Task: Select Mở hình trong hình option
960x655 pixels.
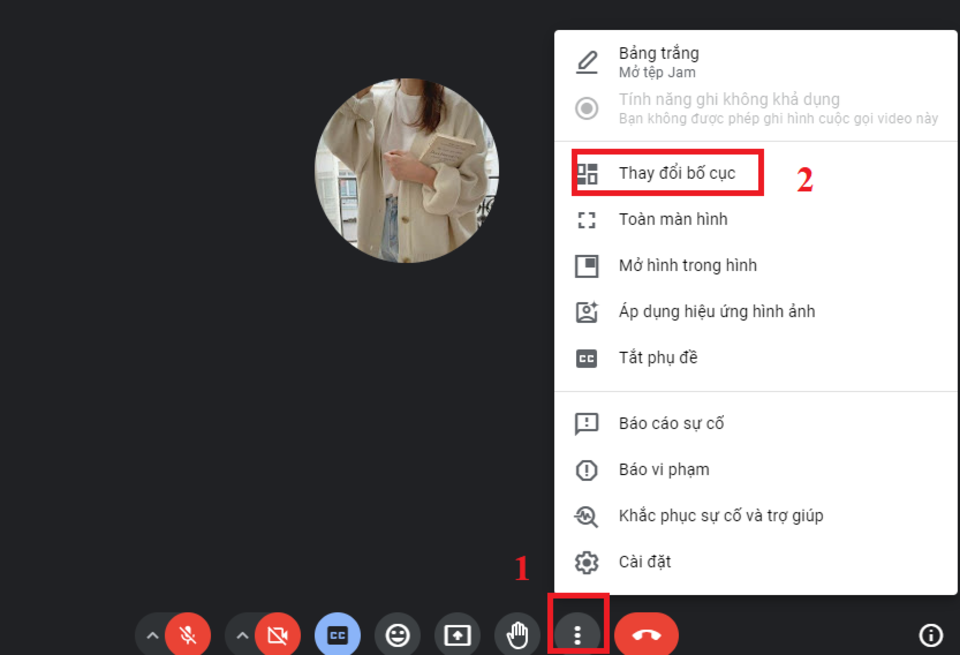Action: click(687, 265)
